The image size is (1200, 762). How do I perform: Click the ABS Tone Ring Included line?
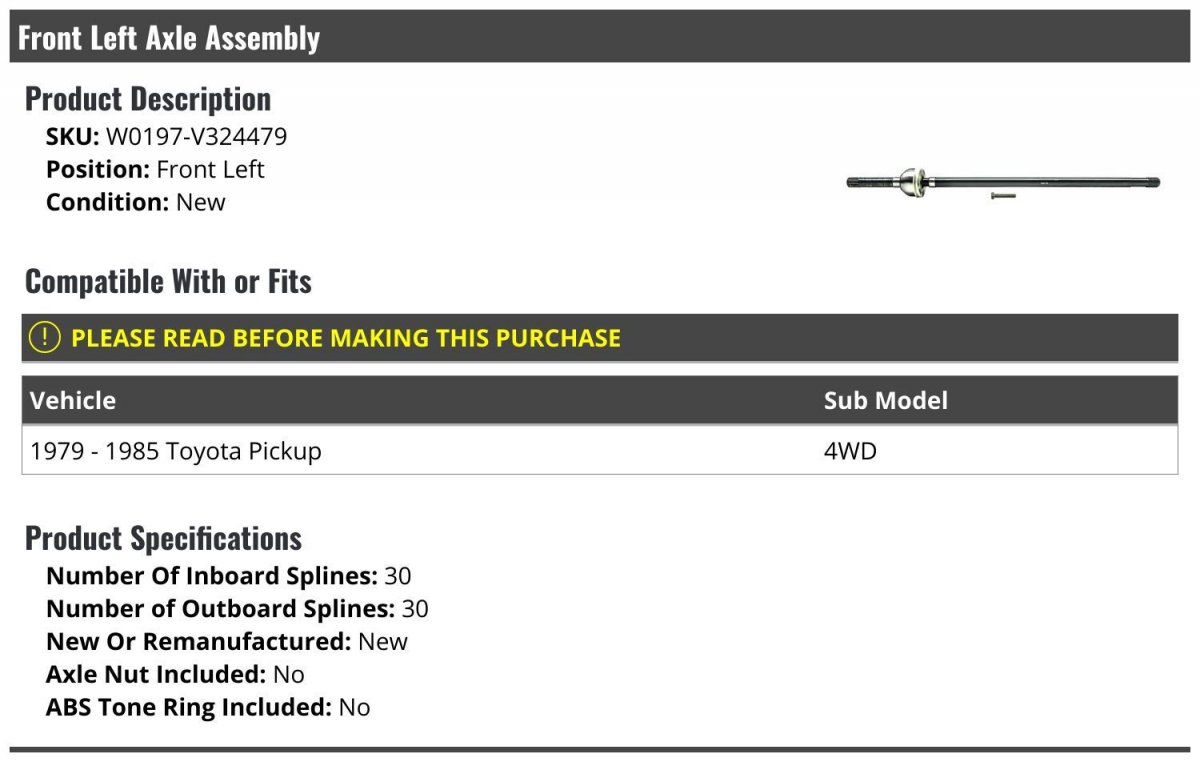(x=208, y=707)
